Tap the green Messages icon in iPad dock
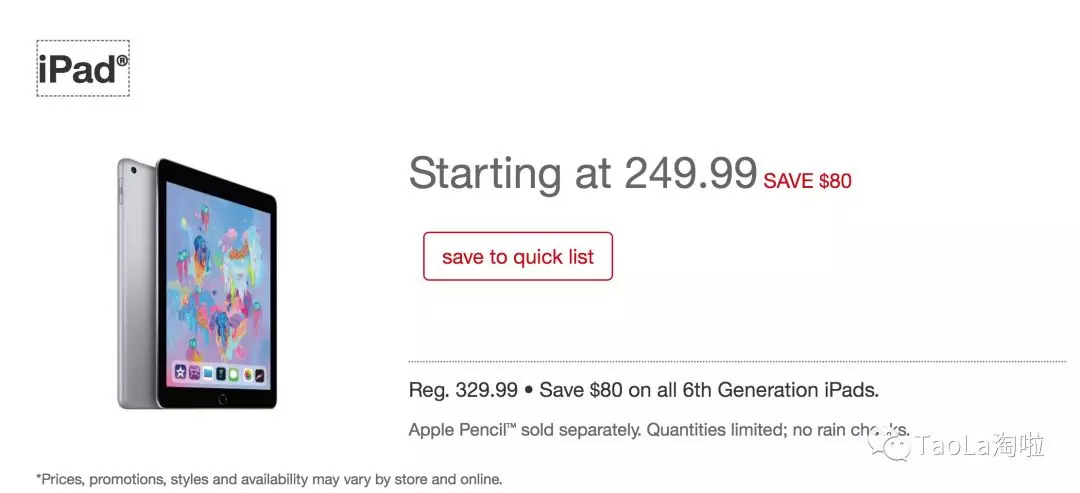 (x=232, y=374)
